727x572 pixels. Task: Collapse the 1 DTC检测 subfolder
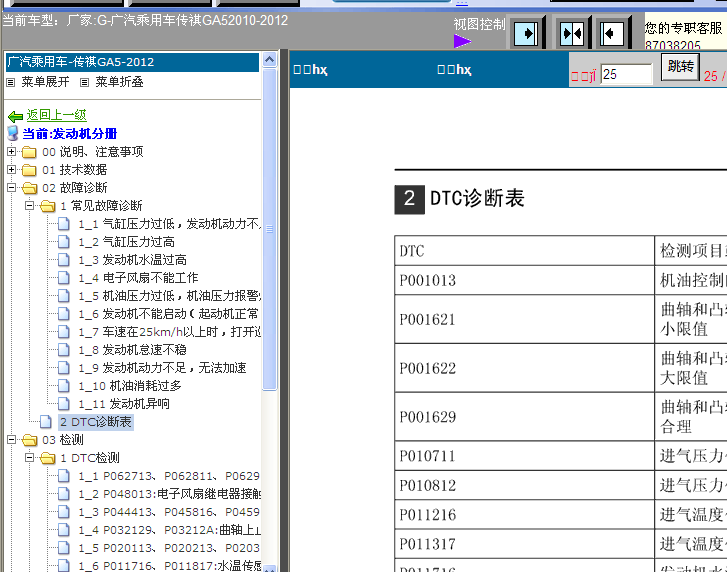(30, 458)
